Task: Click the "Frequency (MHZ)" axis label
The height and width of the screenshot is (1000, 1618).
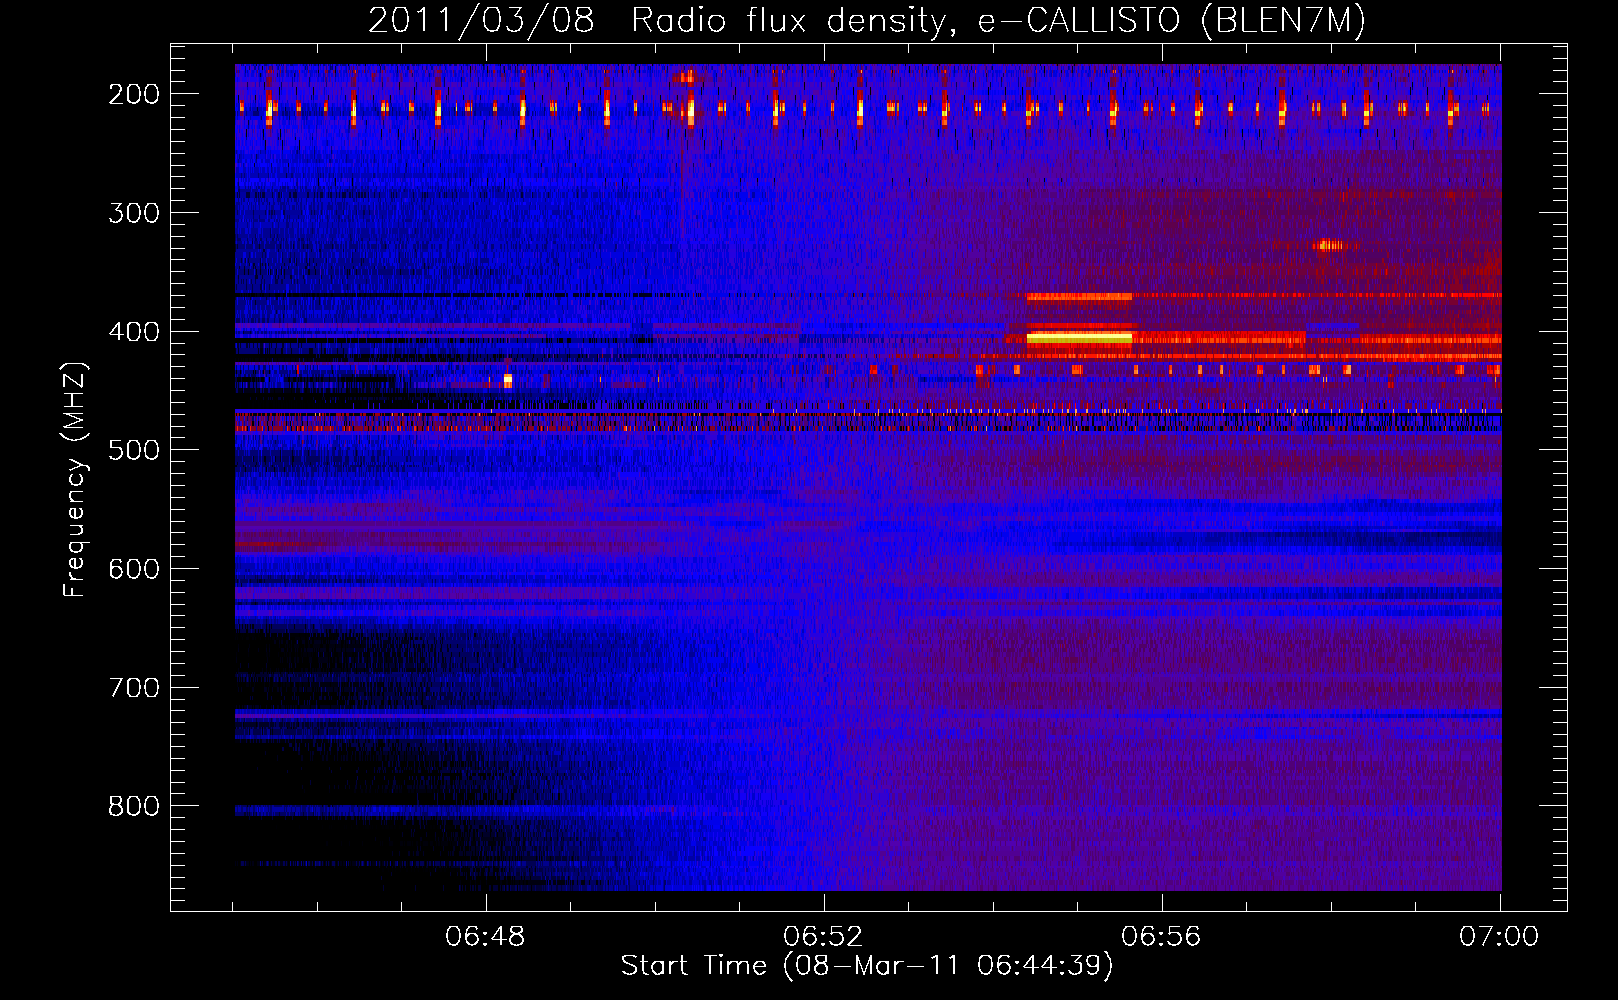Action: [75, 479]
